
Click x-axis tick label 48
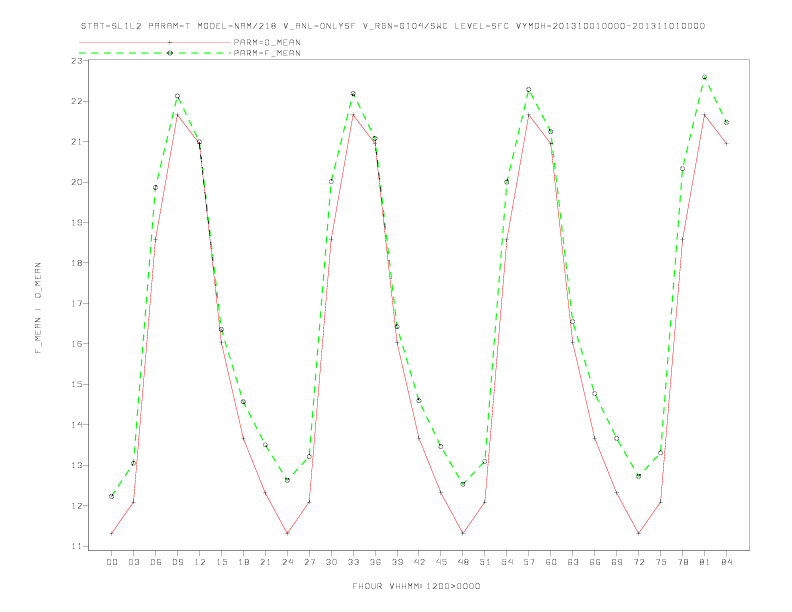tap(463, 562)
